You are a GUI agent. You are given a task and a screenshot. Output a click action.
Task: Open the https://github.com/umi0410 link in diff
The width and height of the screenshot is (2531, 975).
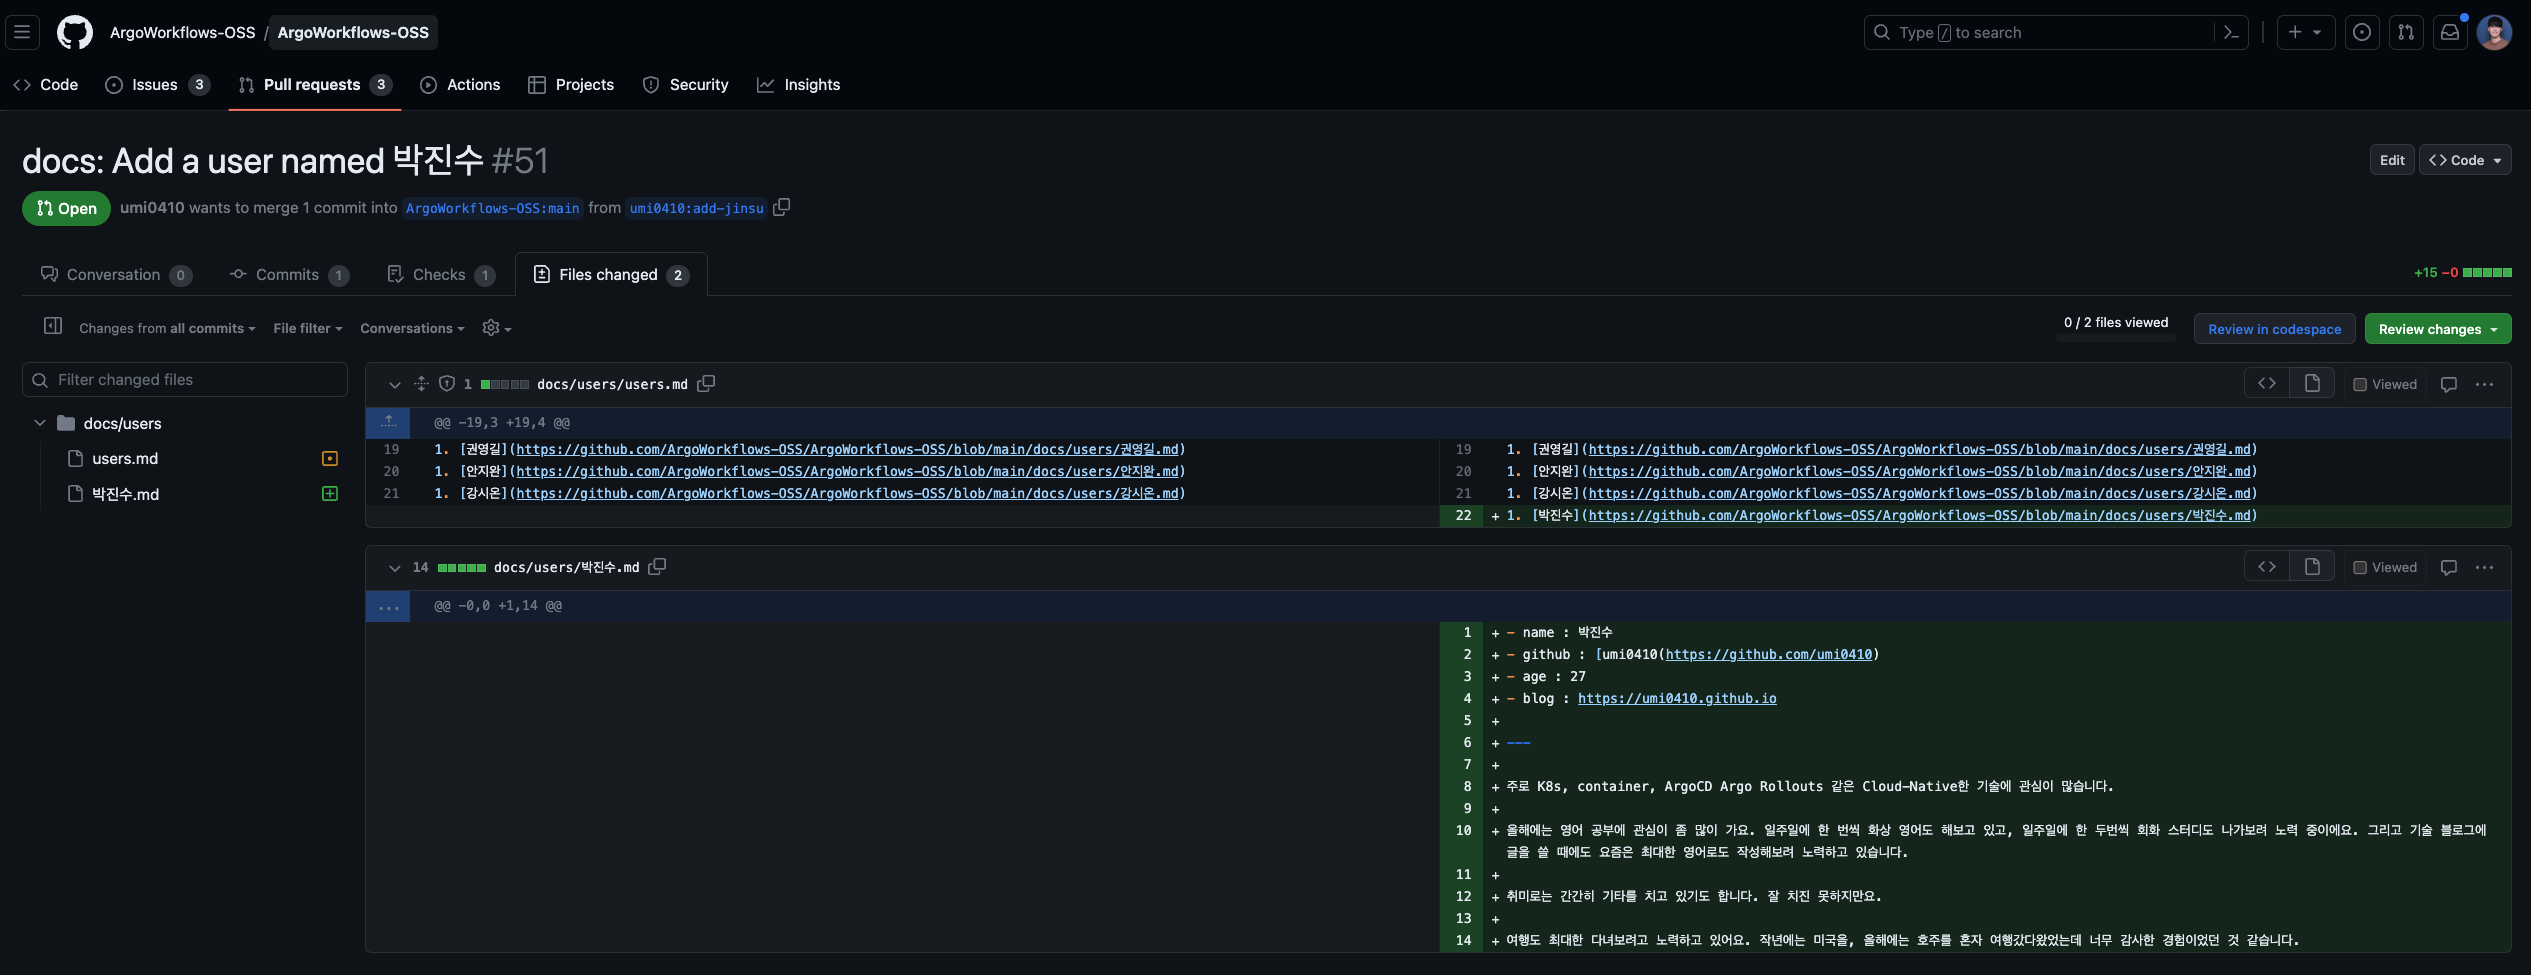click(1769, 654)
